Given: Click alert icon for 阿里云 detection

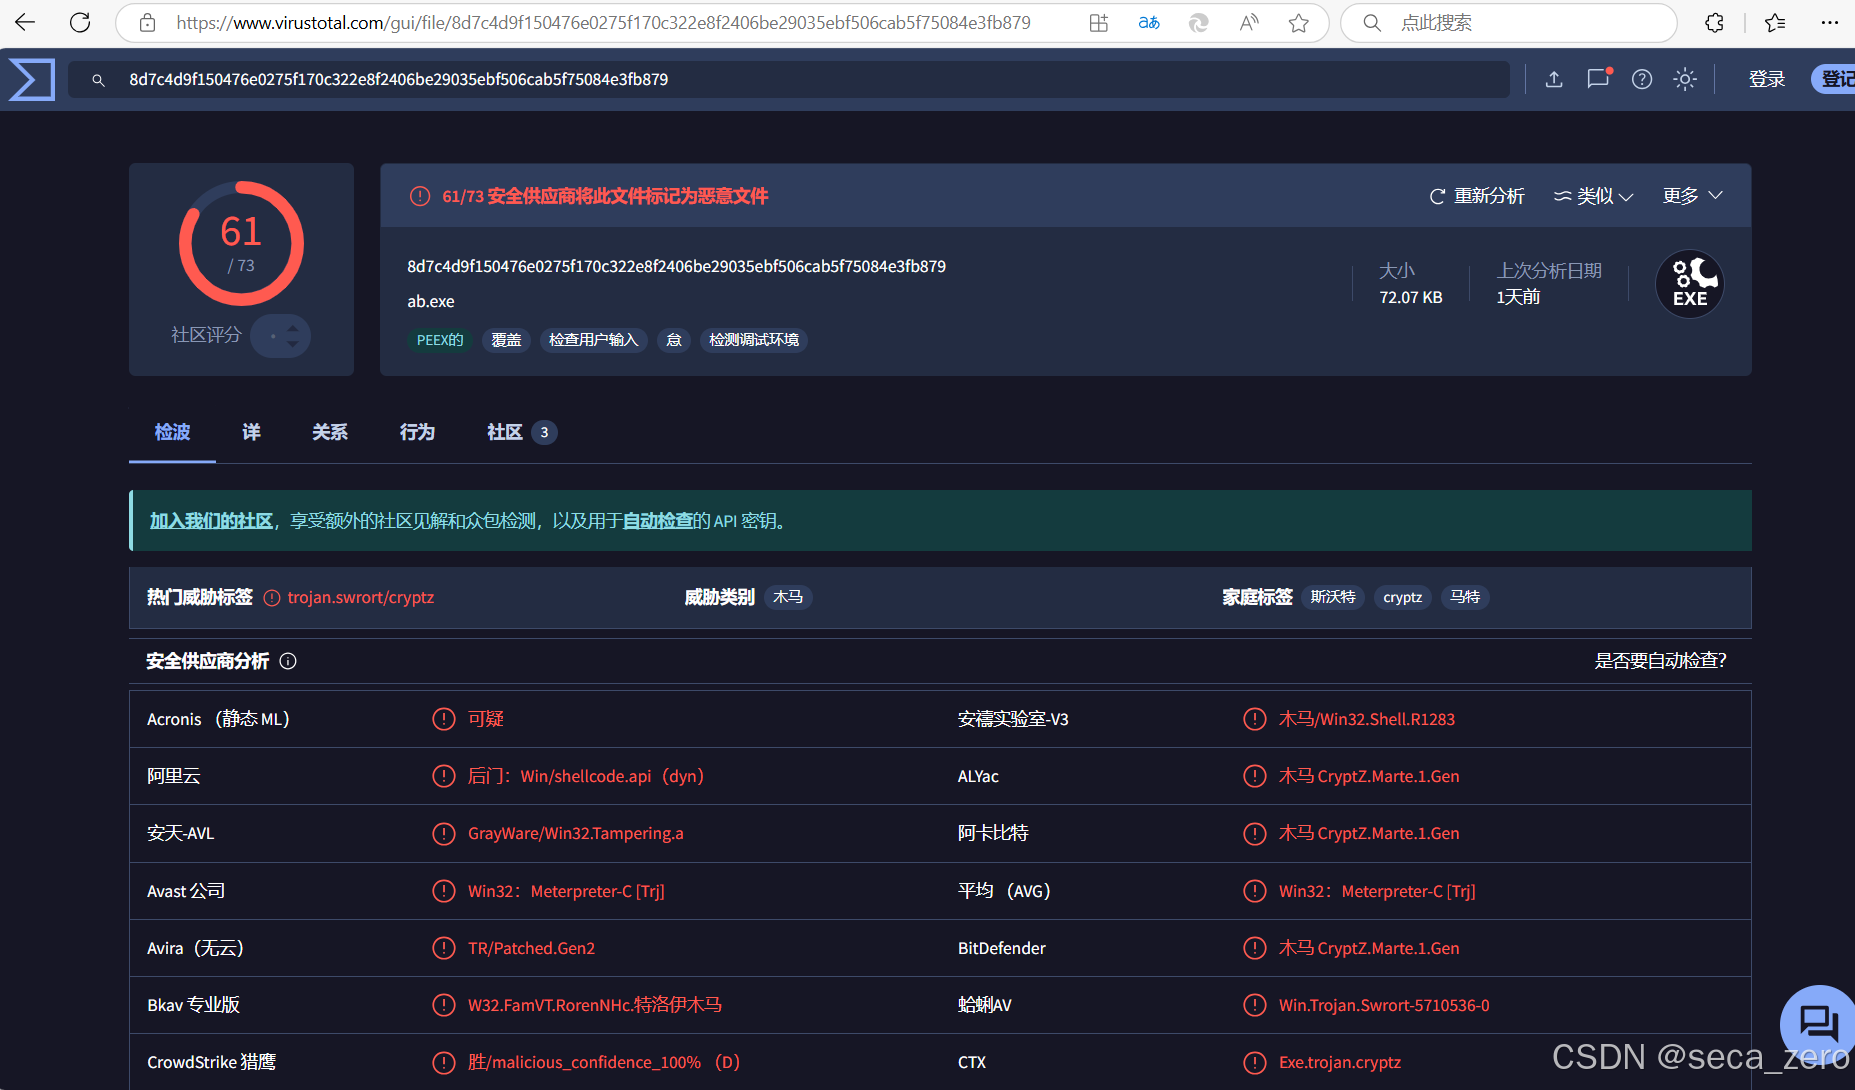Looking at the screenshot, I should point(444,776).
